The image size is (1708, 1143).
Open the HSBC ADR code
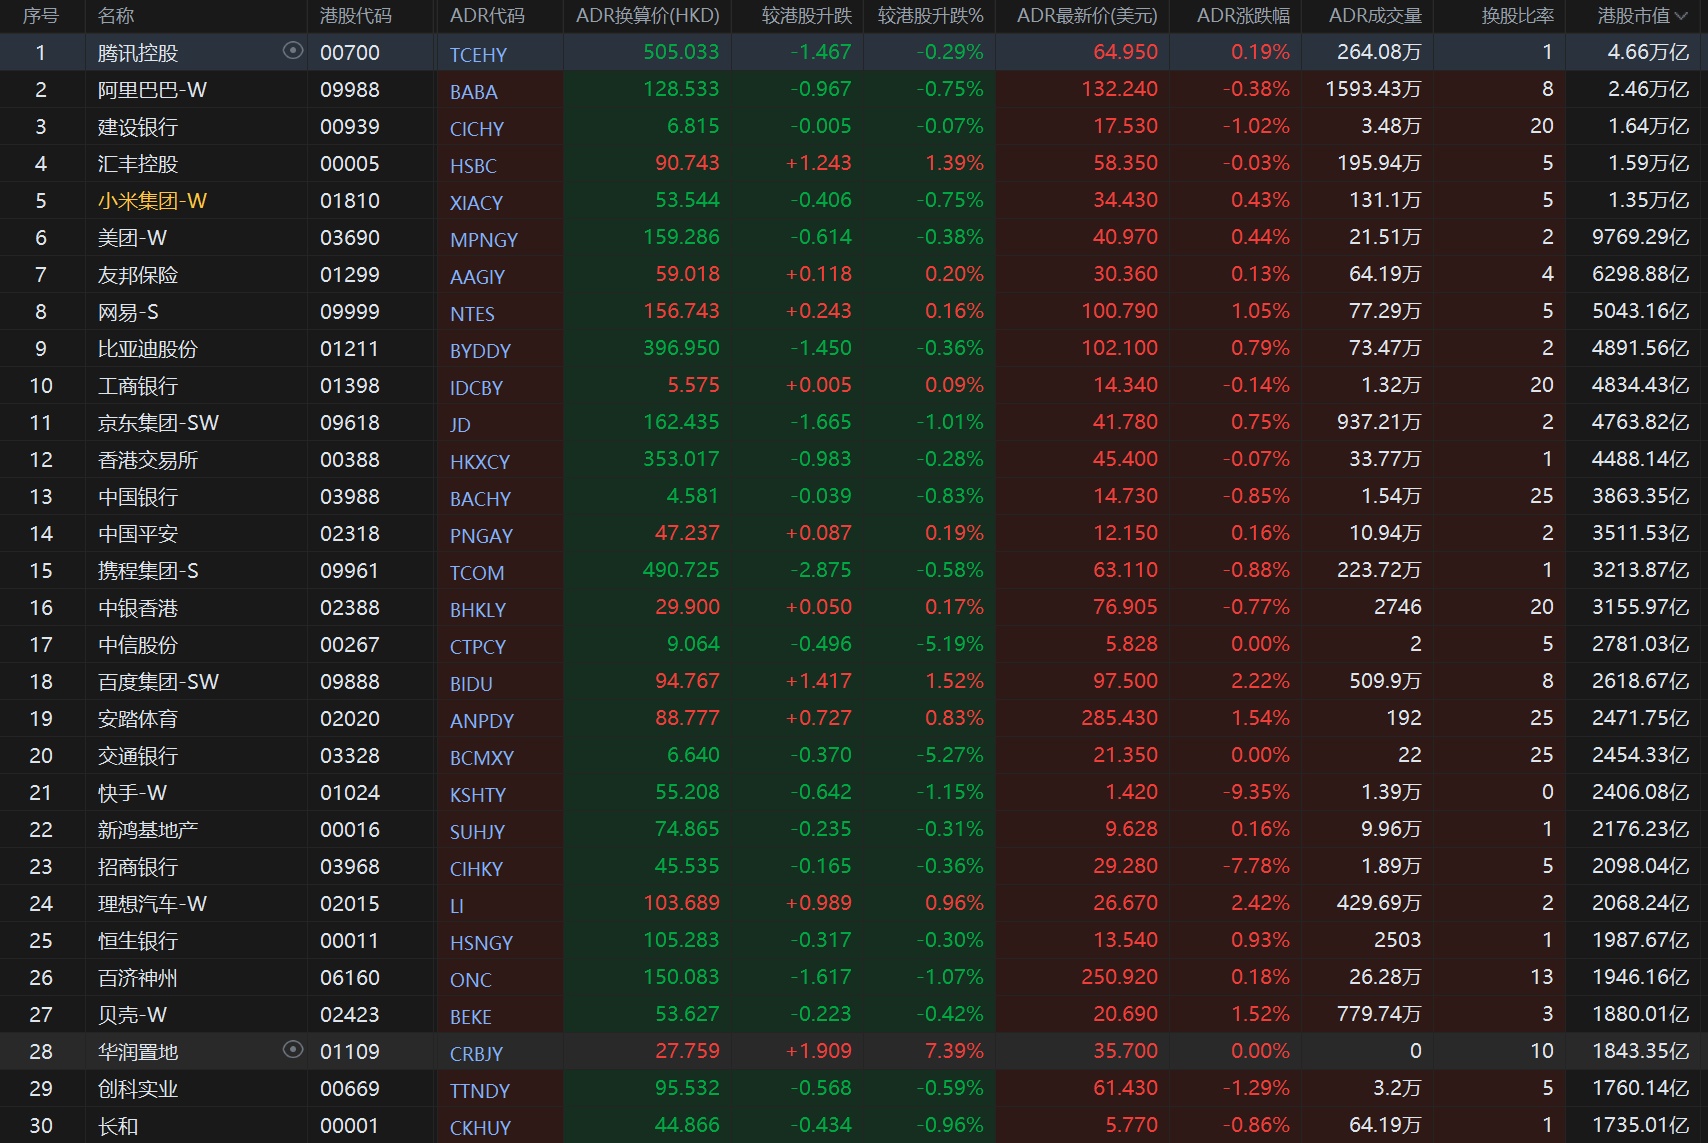click(473, 166)
